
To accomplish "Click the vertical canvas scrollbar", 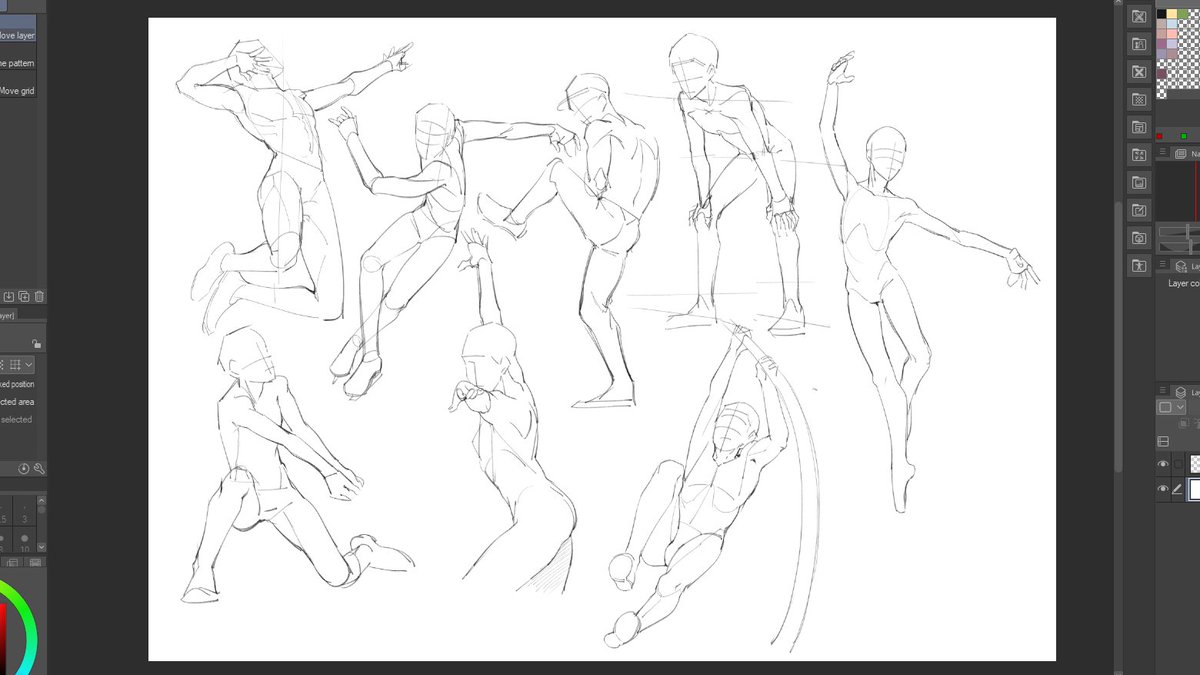I will (1119, 335).
